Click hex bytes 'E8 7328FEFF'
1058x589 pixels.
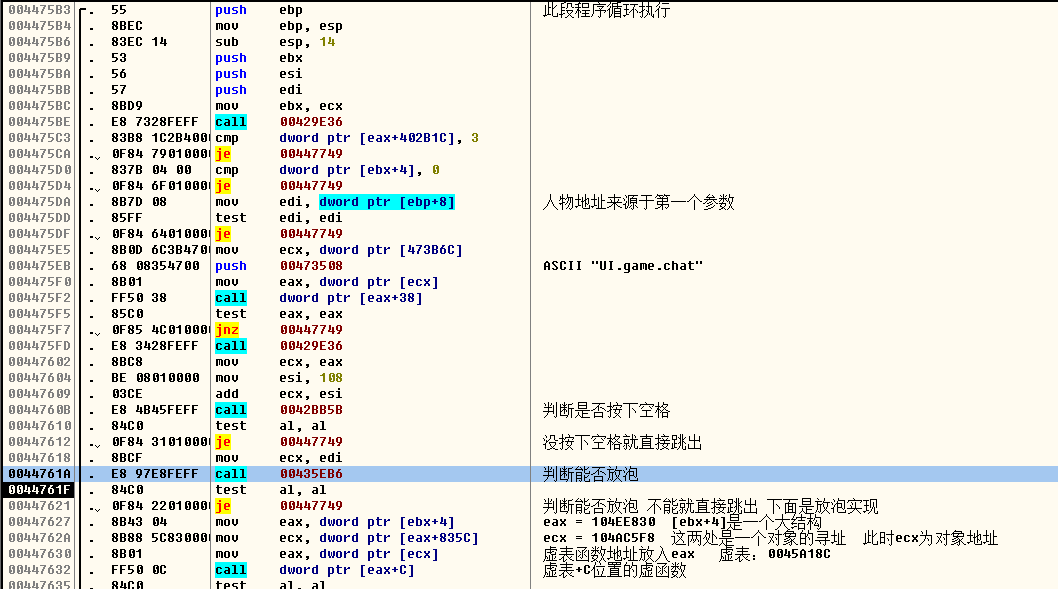pyautogui.click(x=155, y=122)
